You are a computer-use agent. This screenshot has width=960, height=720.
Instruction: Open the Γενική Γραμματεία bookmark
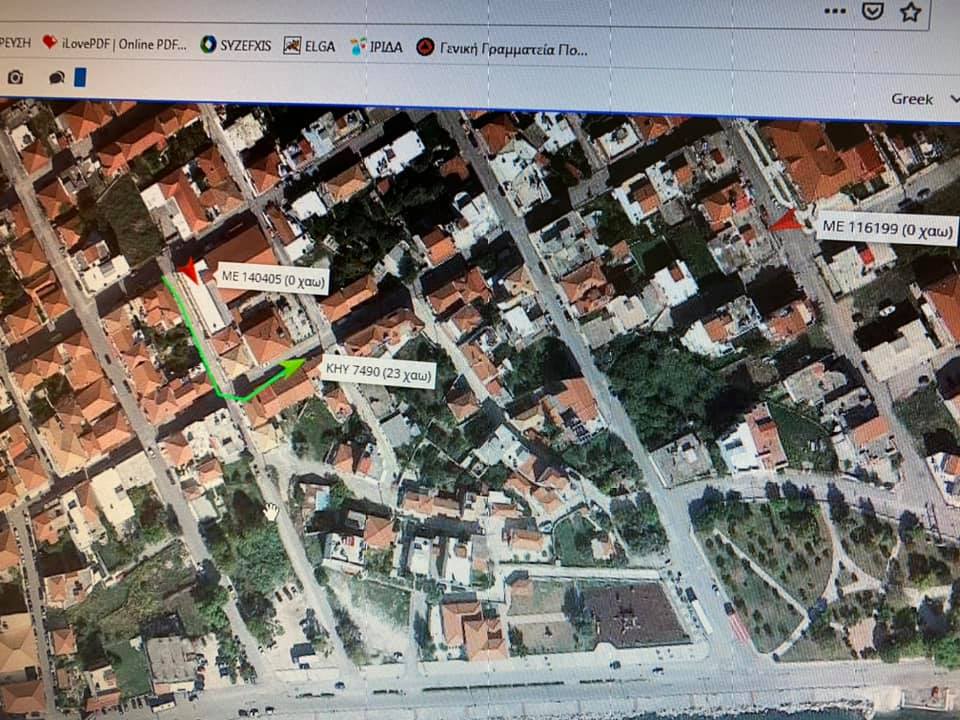(x=501, y=47)
